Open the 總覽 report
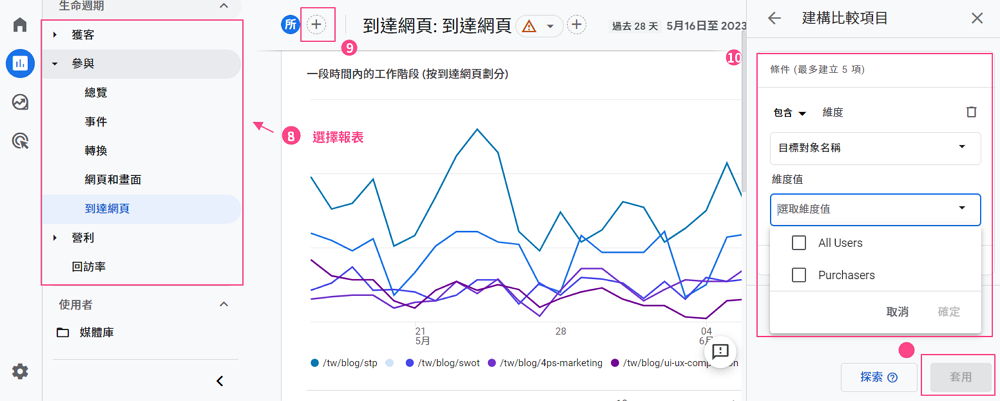1000x401 pixels. click(x=96, y=92)
